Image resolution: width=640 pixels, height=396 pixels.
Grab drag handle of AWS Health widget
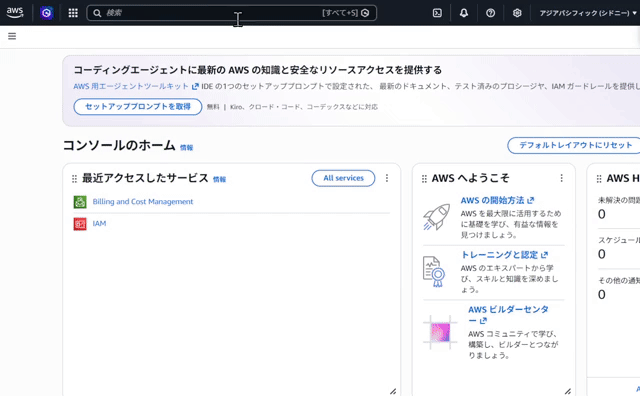click(599, 179)
